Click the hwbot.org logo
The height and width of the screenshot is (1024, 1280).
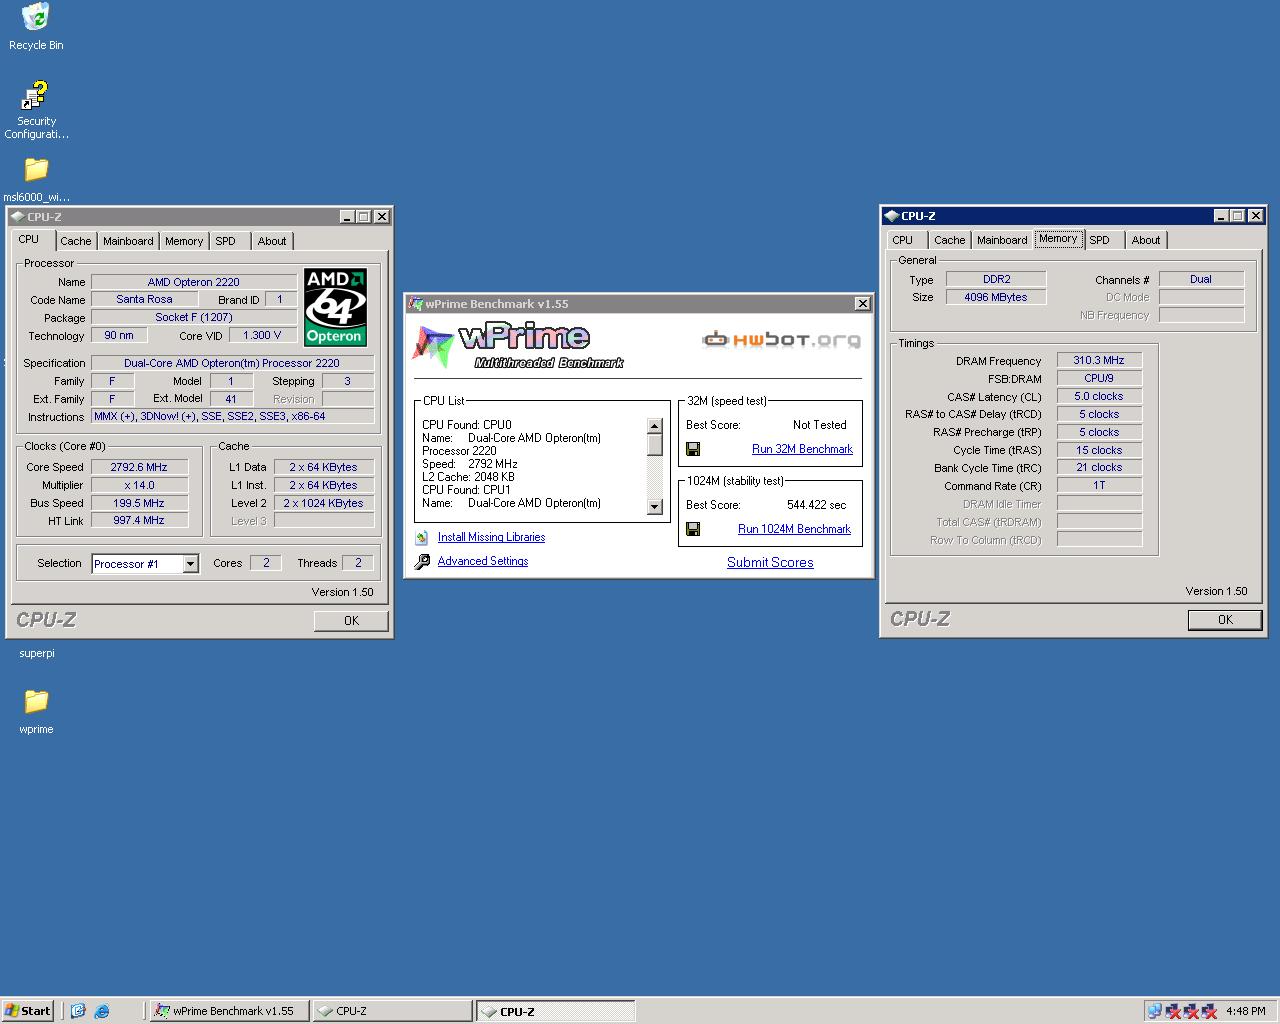[x=781, y=340]
